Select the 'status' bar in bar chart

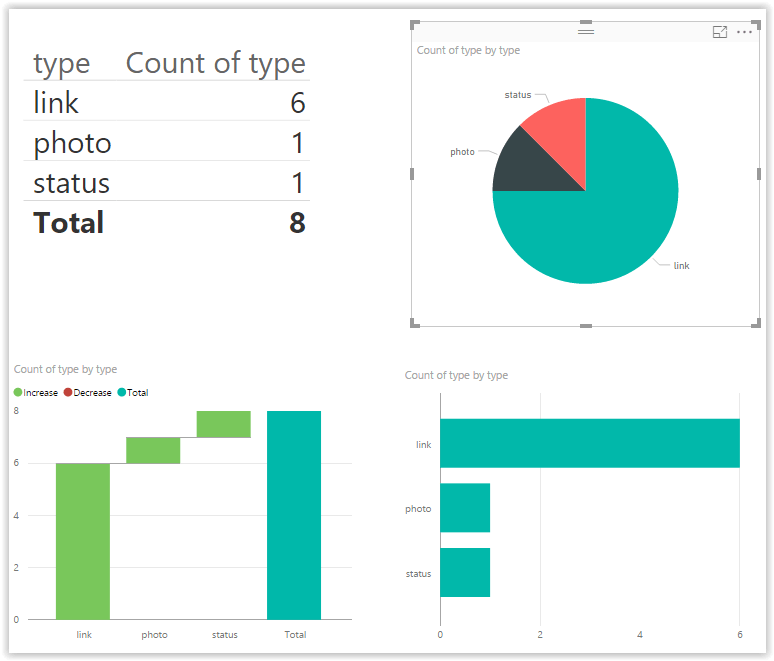coord(465,573)
